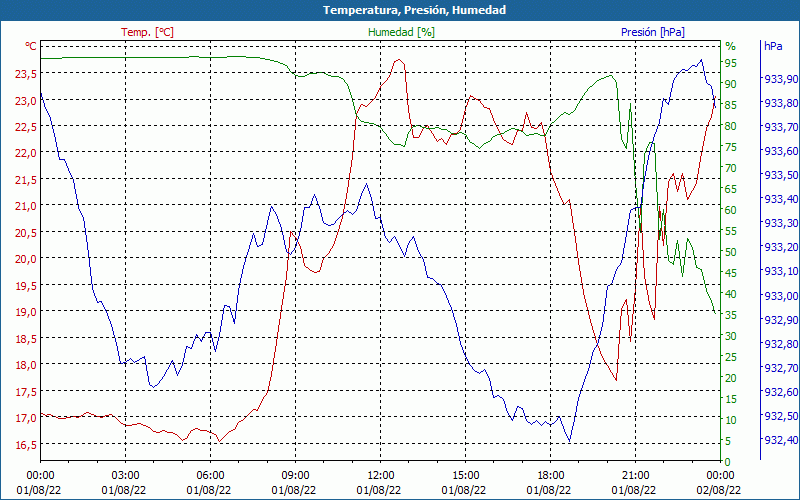This screenshot has width=800, height=500.
Task: Click pressure axis value '933,40'
Action: tap(781, 199)
